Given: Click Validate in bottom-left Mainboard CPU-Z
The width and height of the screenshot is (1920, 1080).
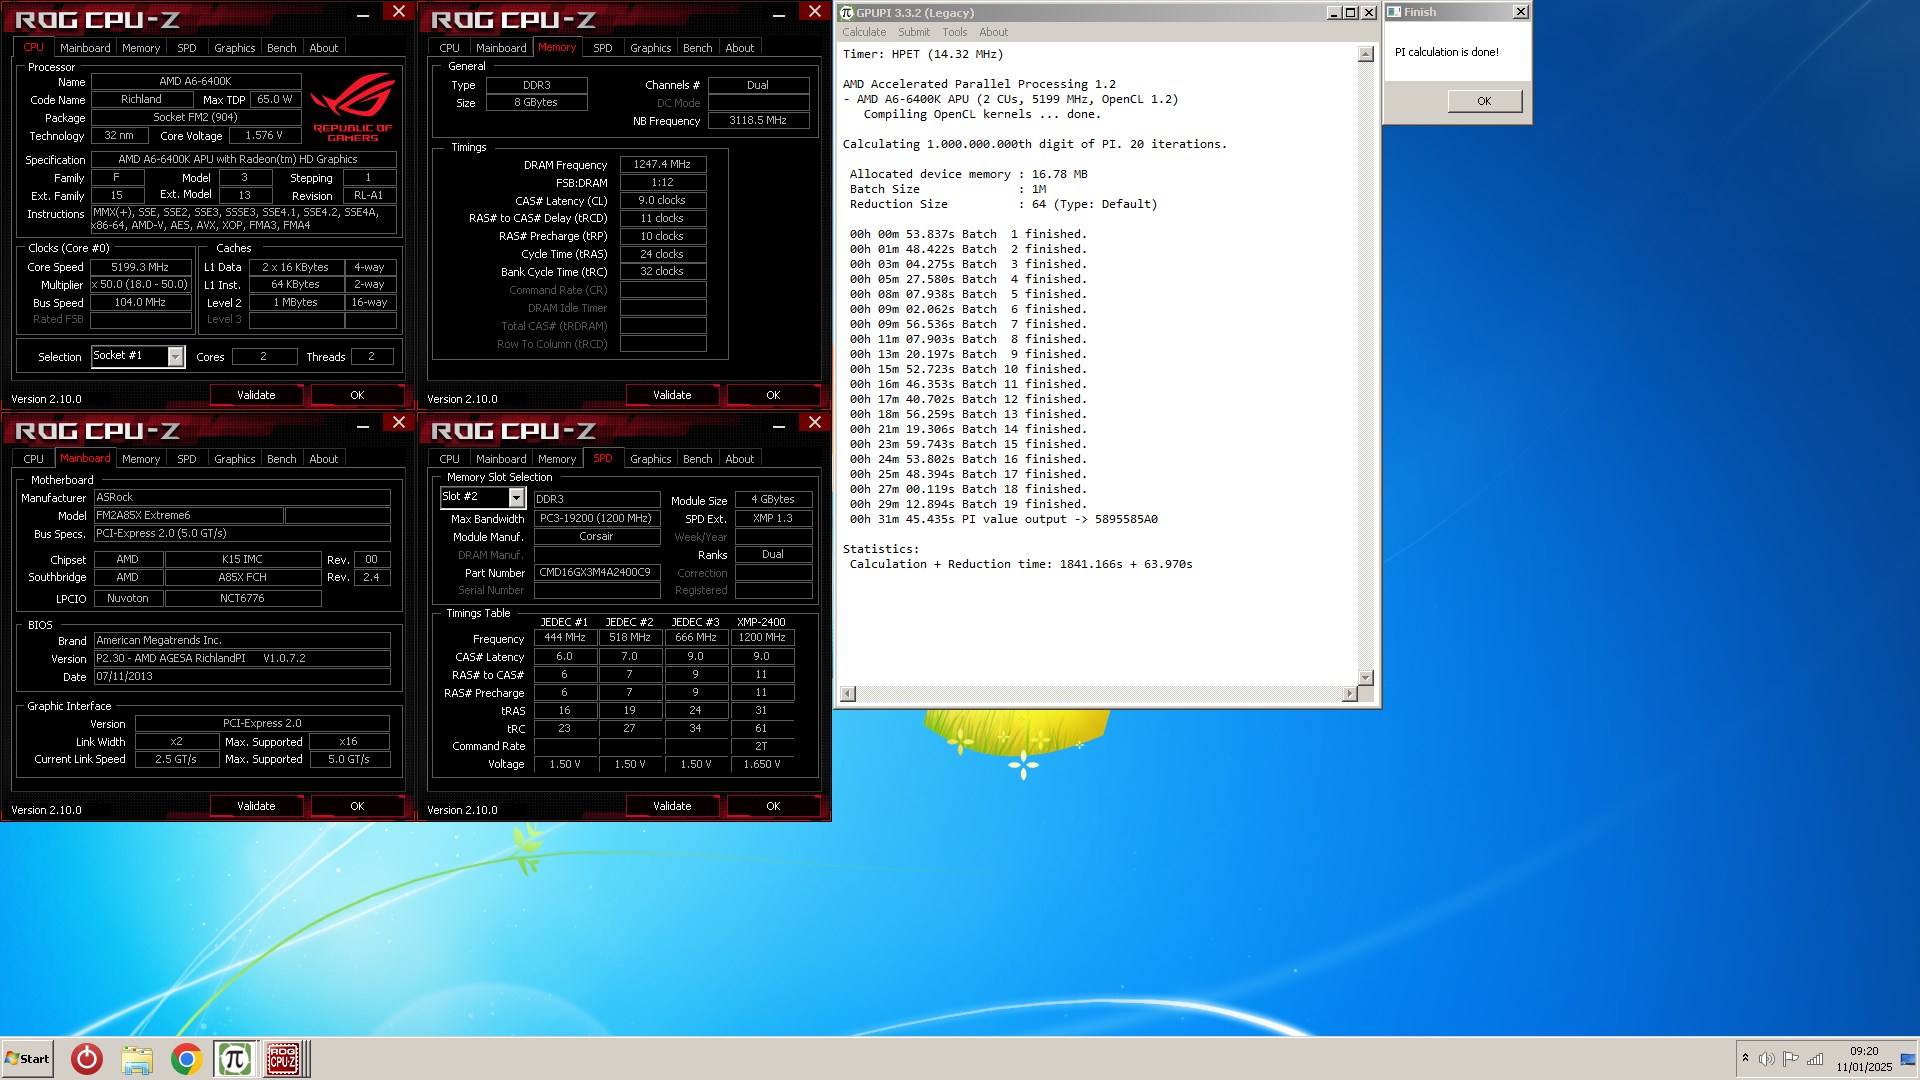Looking at the screenshot, I should (x=256, y=806).
